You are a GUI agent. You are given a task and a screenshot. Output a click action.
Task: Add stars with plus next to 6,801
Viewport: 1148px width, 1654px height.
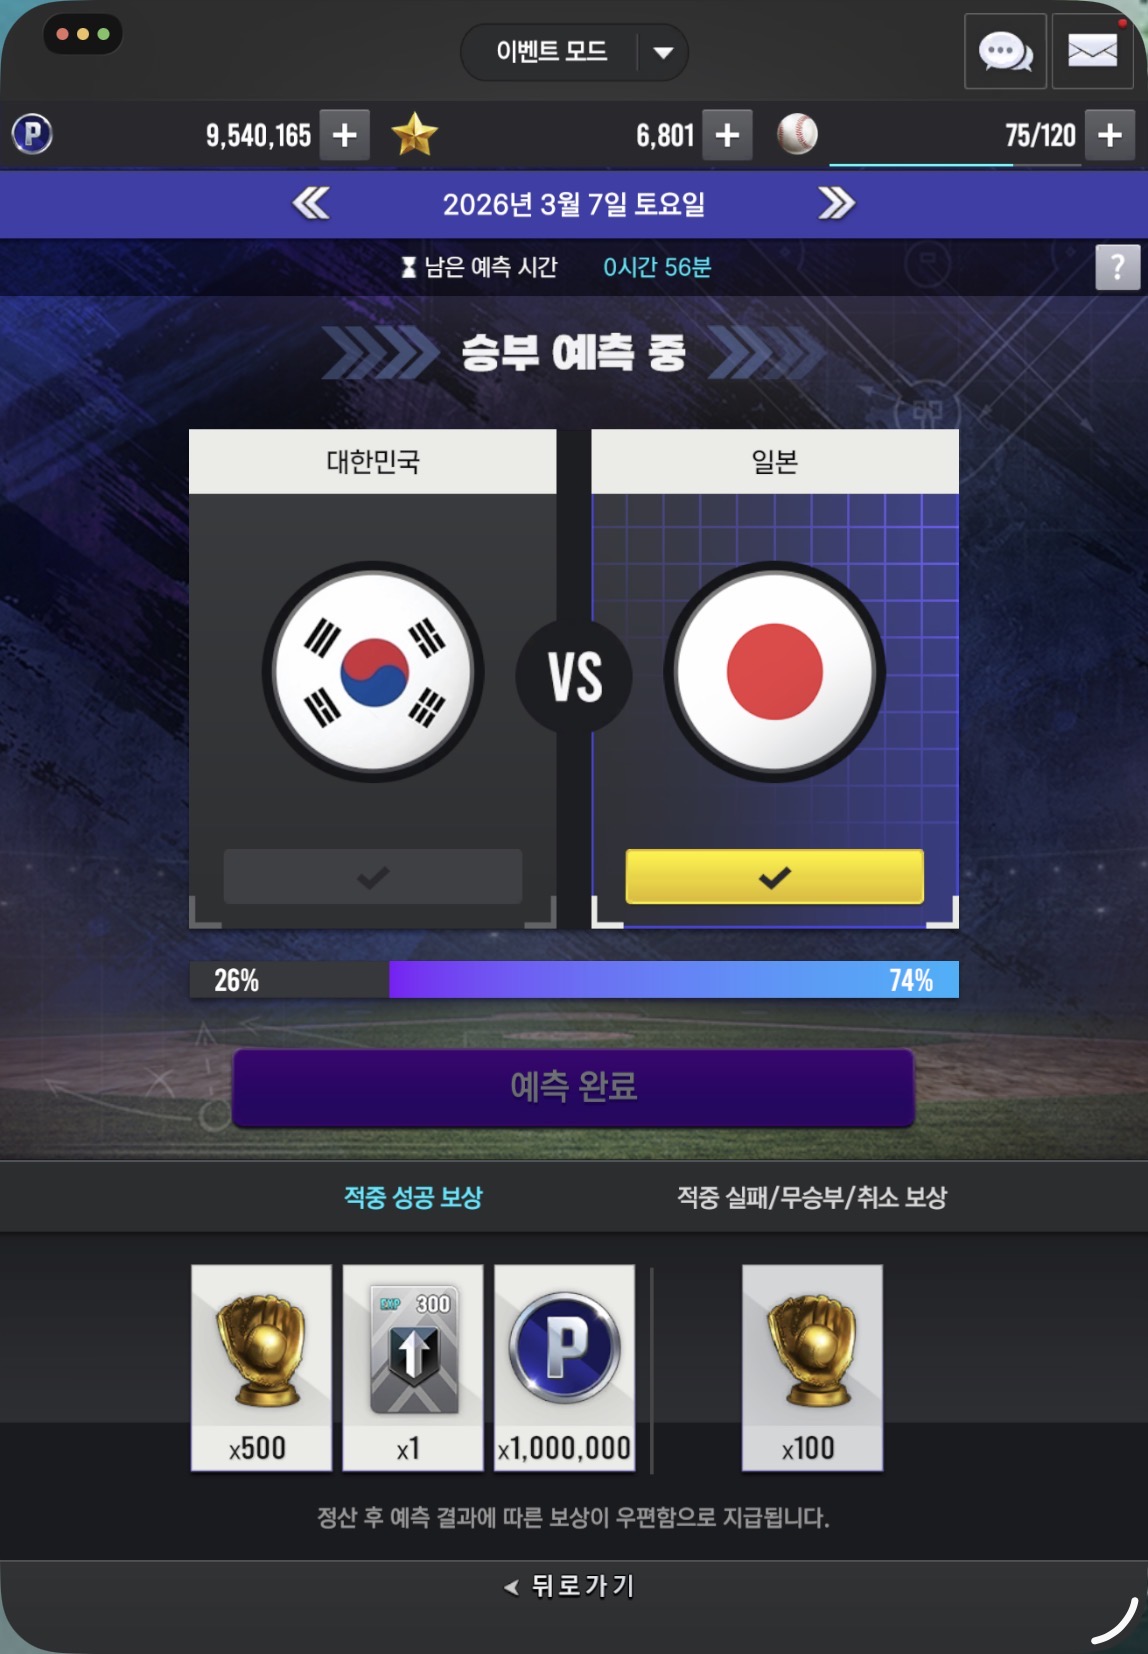pyautogui.click(x=728, y=135)
